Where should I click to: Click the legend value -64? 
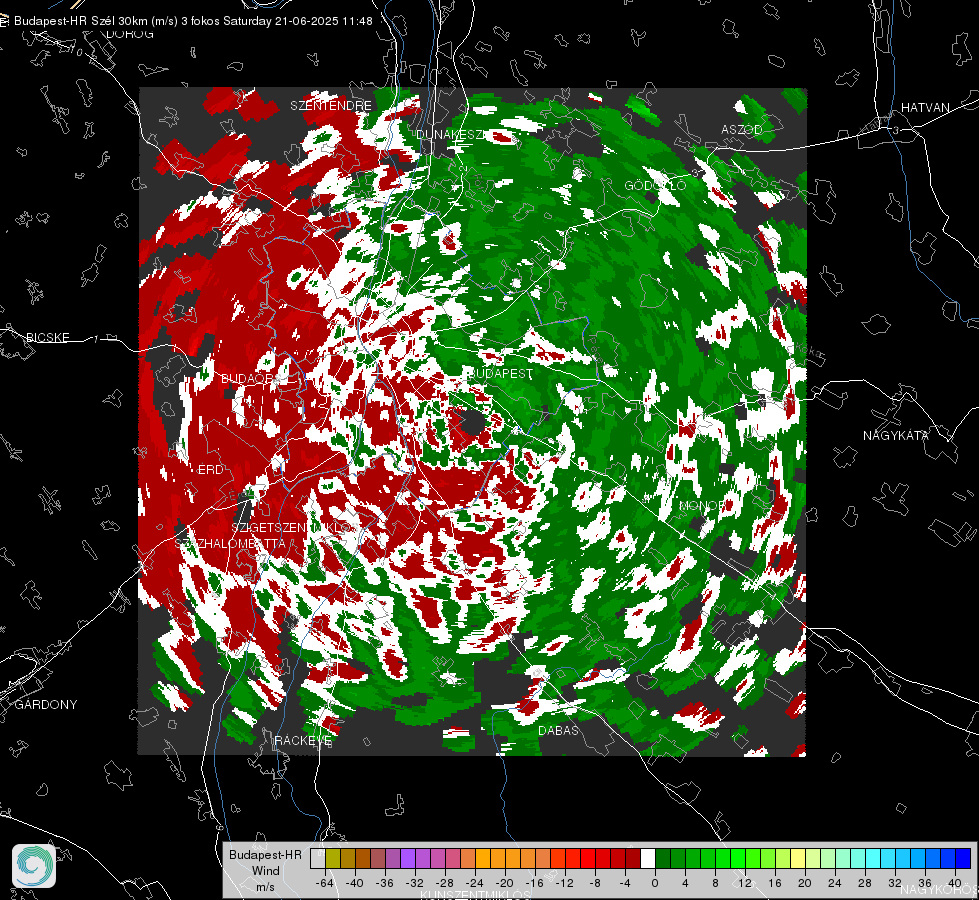(x=325, y=883)
